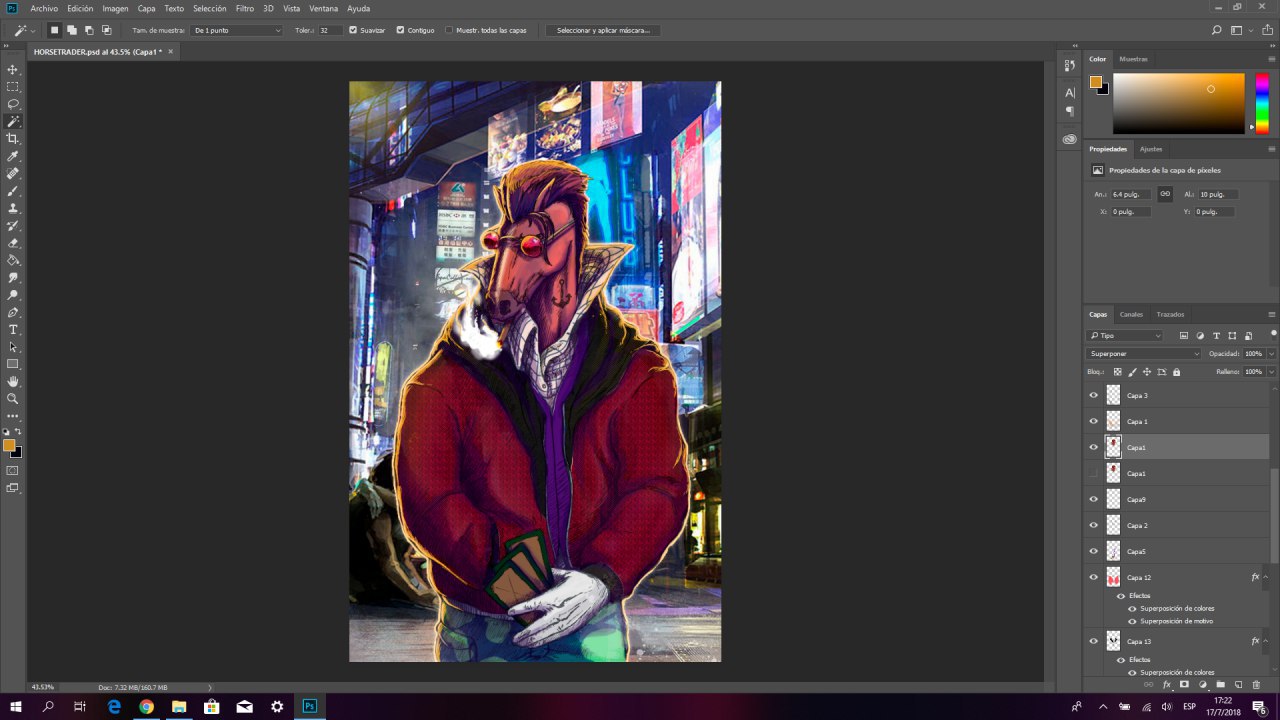1280x720 pixels.
Task: Click the foreground color swatch in toolbar
Action: point(9,445)
